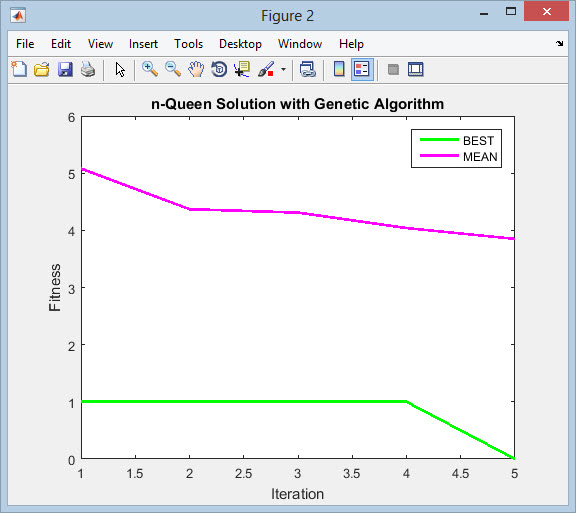Viewport: 576px width, 513px height.
Task: Toggle the Insert Colorbar button
Action: (339, 69)
